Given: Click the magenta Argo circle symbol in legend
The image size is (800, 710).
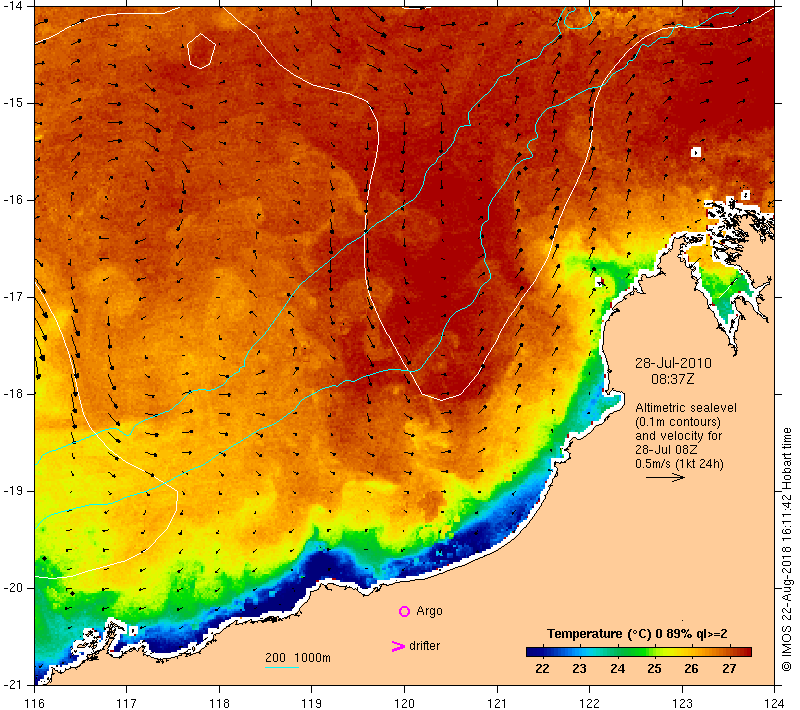Looking at the screenshot, I should pyautogui.click(x=404, y=611).
